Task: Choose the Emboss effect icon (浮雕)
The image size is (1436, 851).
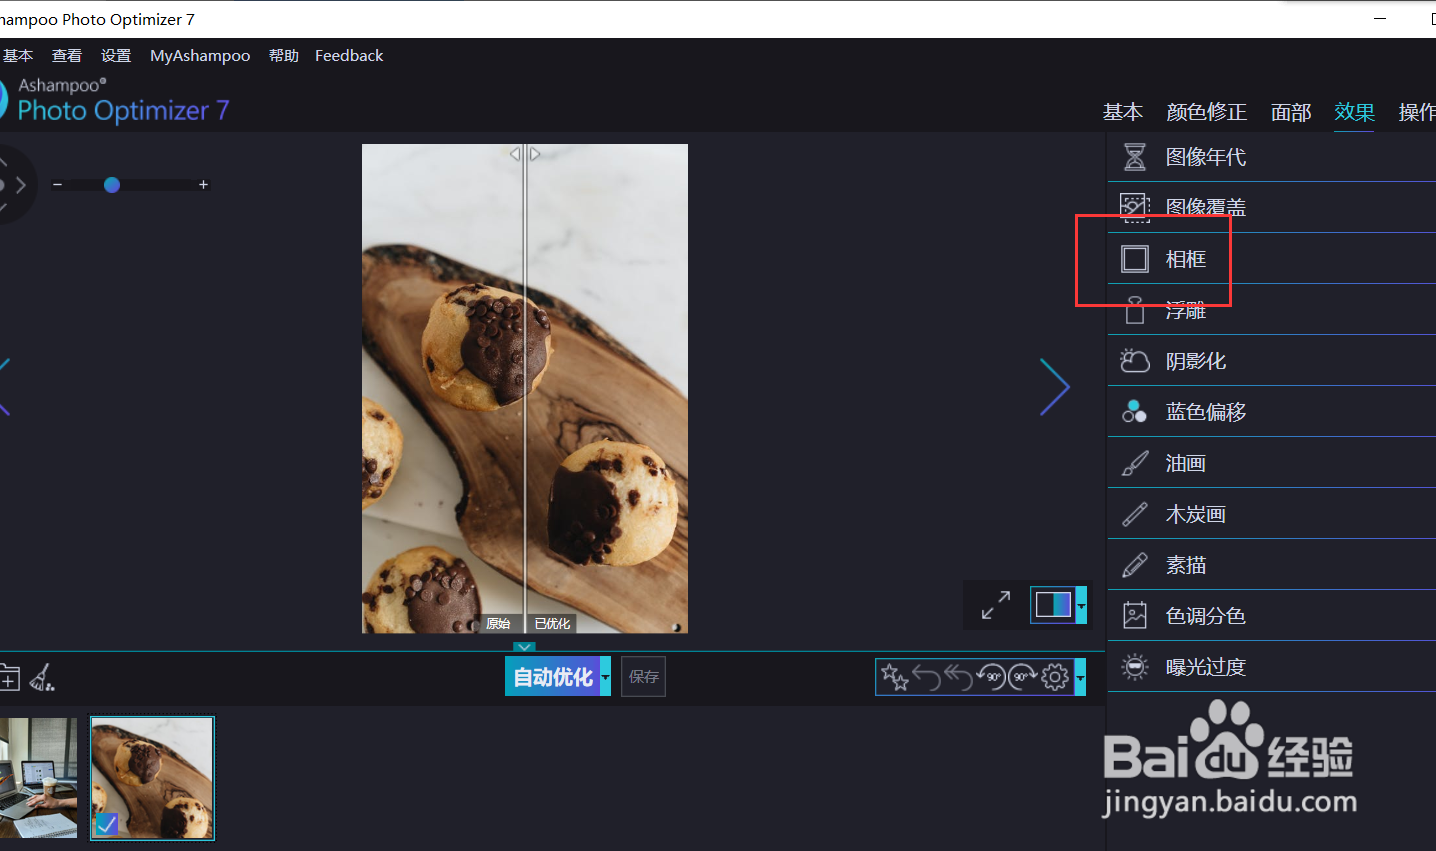Action: point(1134,310)
